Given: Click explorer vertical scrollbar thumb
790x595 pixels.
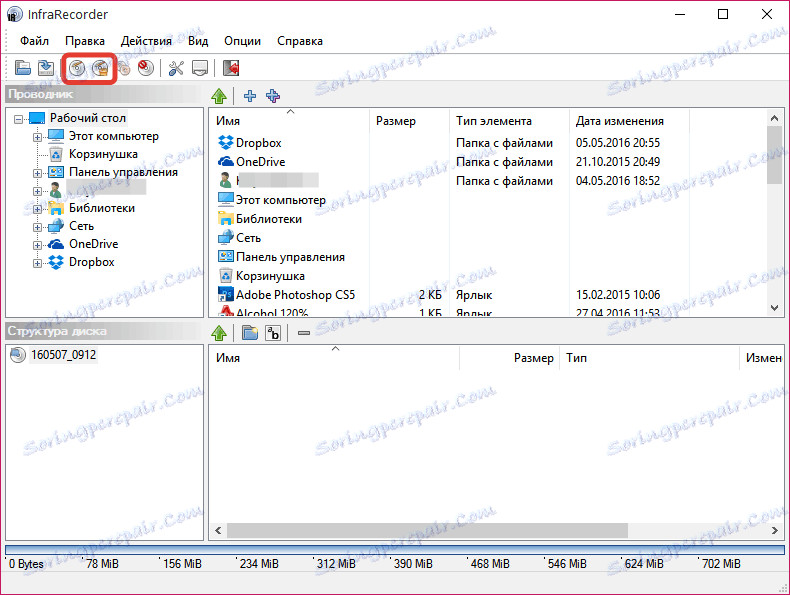Looking at the screenshot, I should 775,155.
